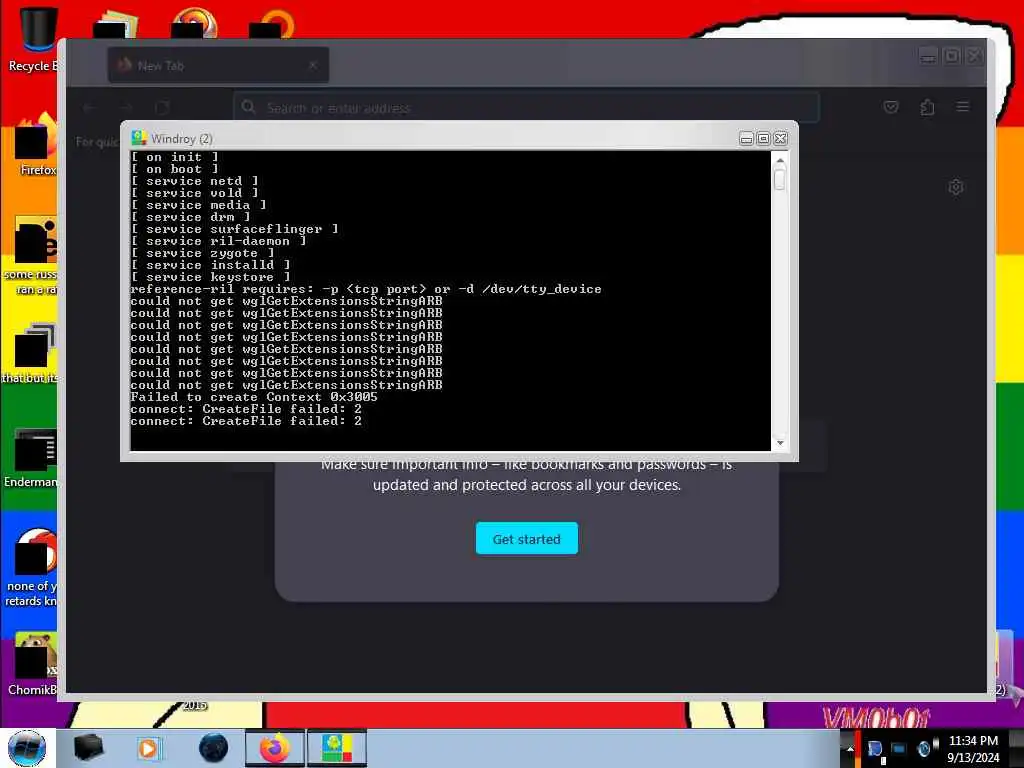
Task: Open Firefox extensions puzzle icon
Action: point(927,107)
